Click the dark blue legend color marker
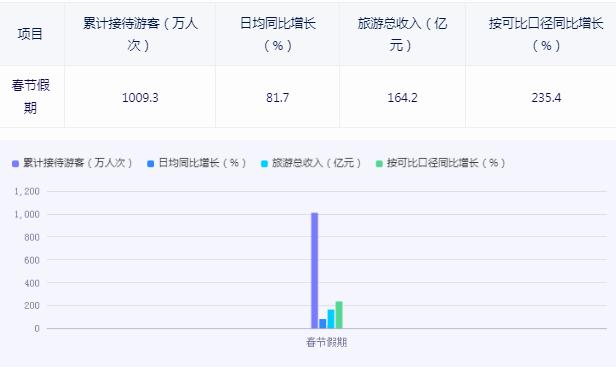Viewport: 616px width, 367px height. coord(150,163)
